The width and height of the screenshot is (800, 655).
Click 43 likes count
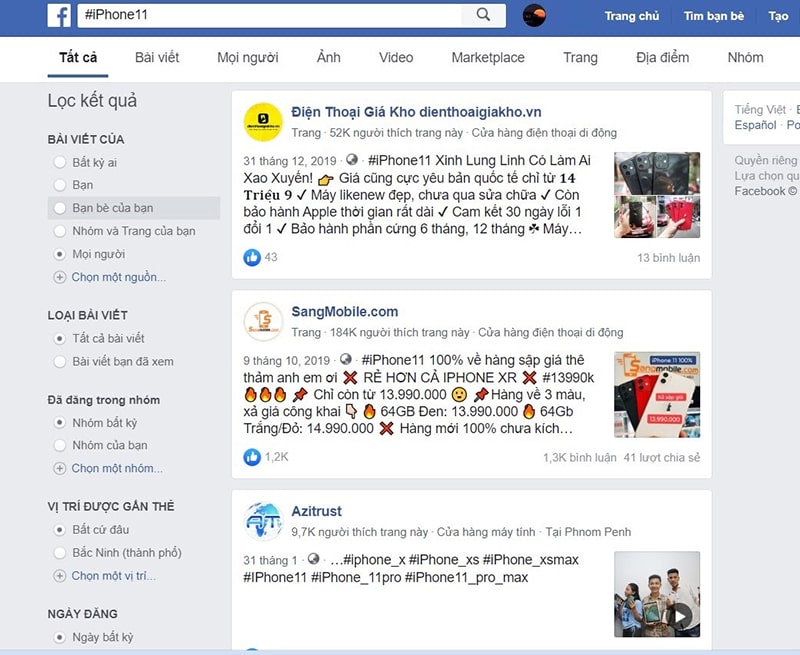[x=271, y=257]
